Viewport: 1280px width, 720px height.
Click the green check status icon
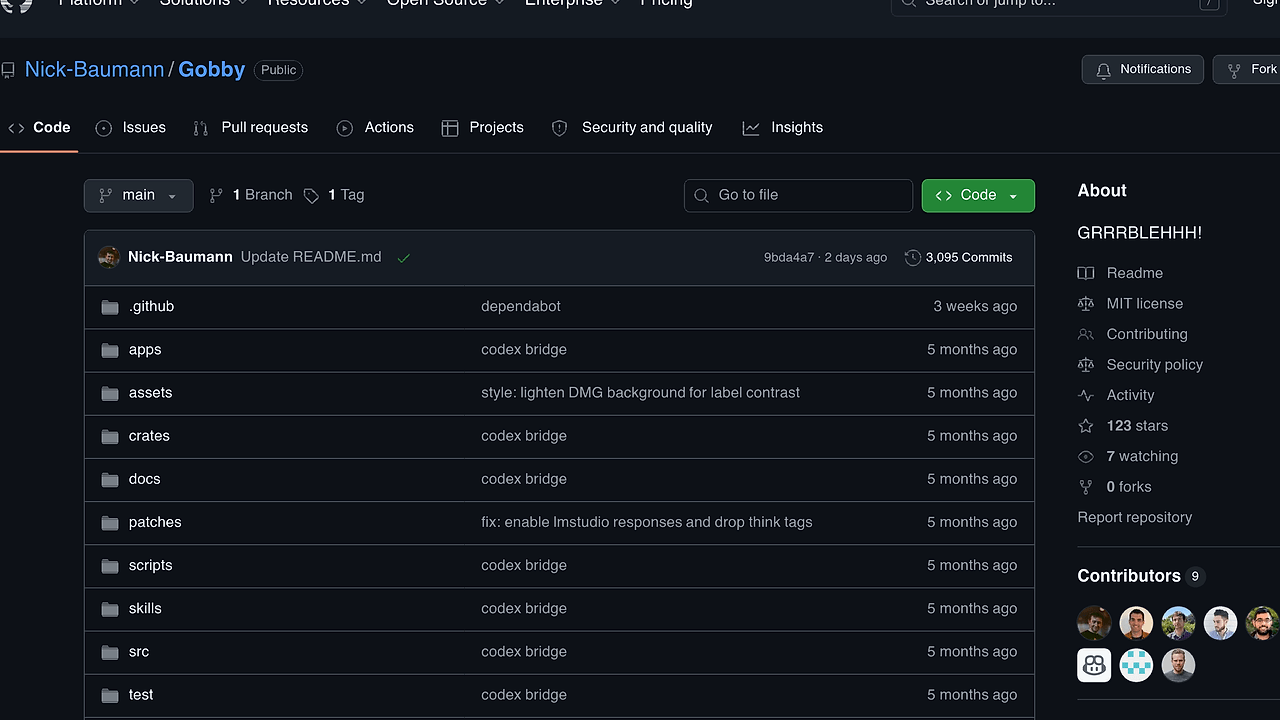tap(404, 258)
